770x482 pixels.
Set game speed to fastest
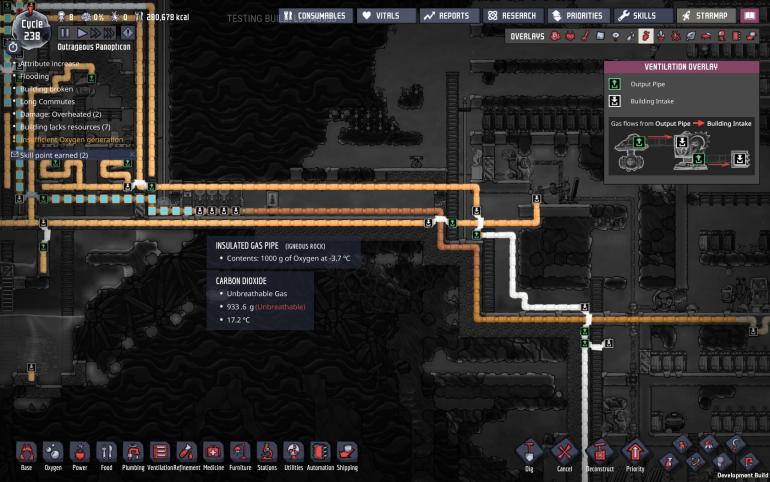click(x=109, y=33)
